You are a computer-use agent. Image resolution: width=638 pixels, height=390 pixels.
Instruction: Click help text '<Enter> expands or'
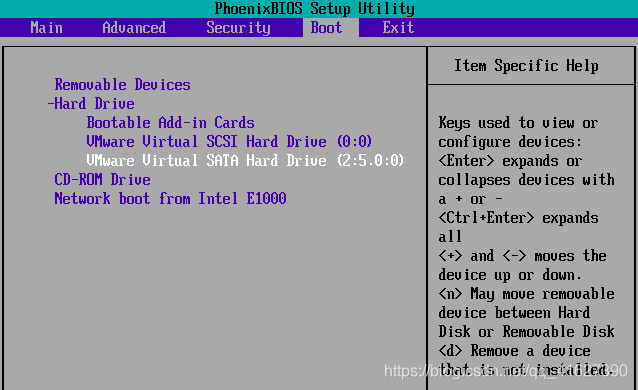510,161
